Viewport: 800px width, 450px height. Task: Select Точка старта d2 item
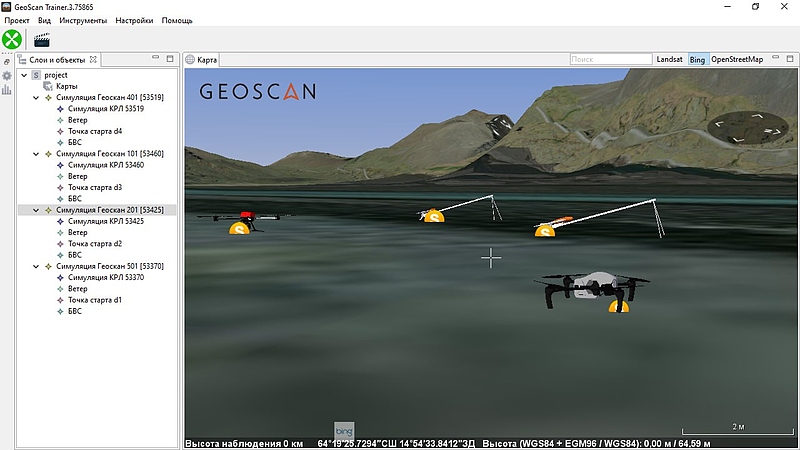coord(95,243)
